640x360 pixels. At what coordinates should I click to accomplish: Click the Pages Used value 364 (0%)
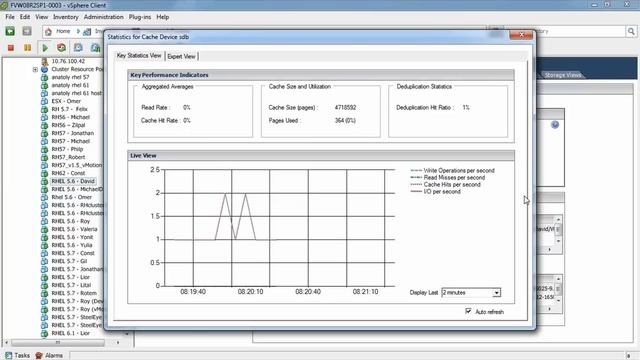click(345, 120)
